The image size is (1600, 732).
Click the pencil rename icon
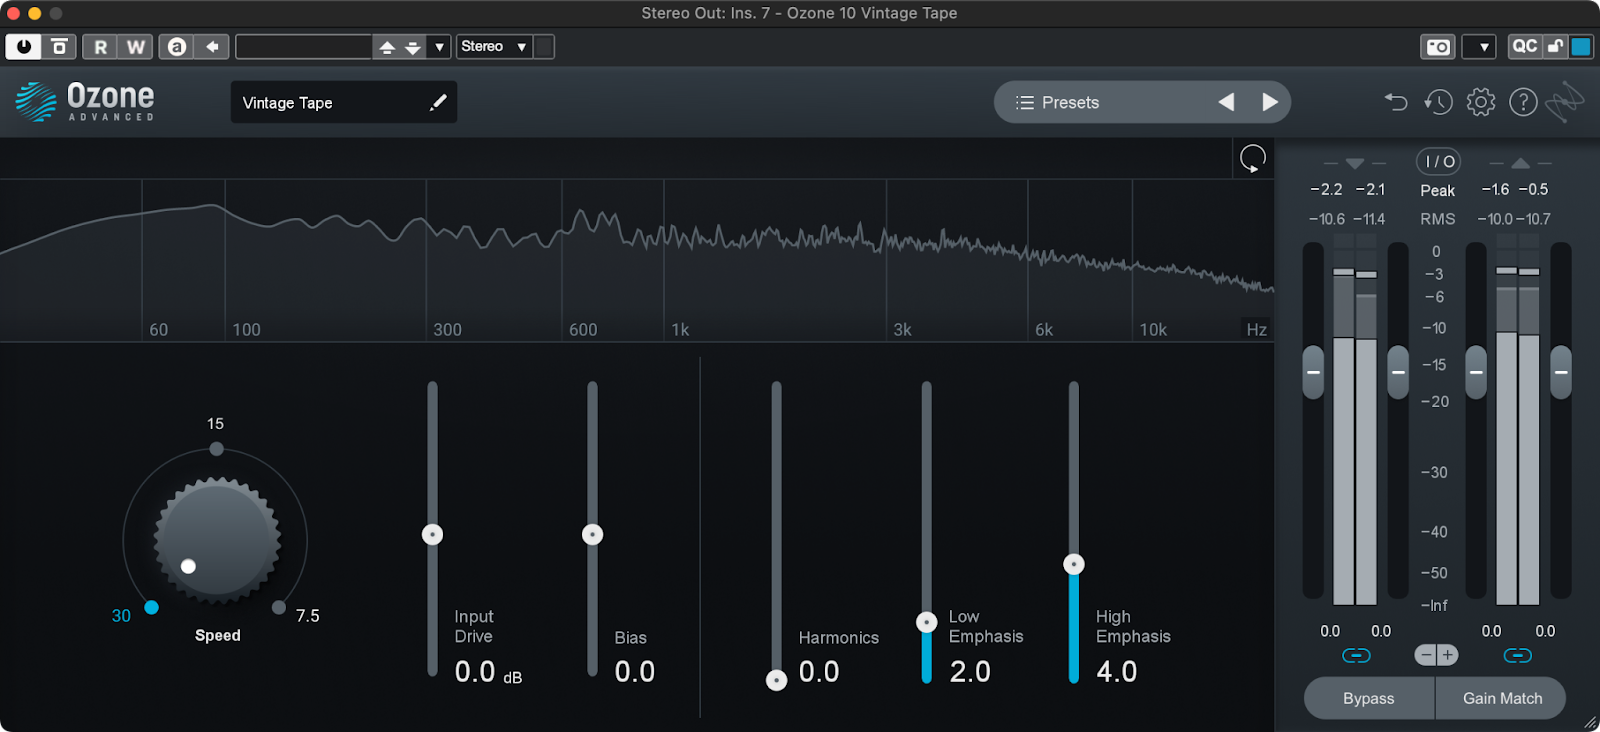coord(438,102)
